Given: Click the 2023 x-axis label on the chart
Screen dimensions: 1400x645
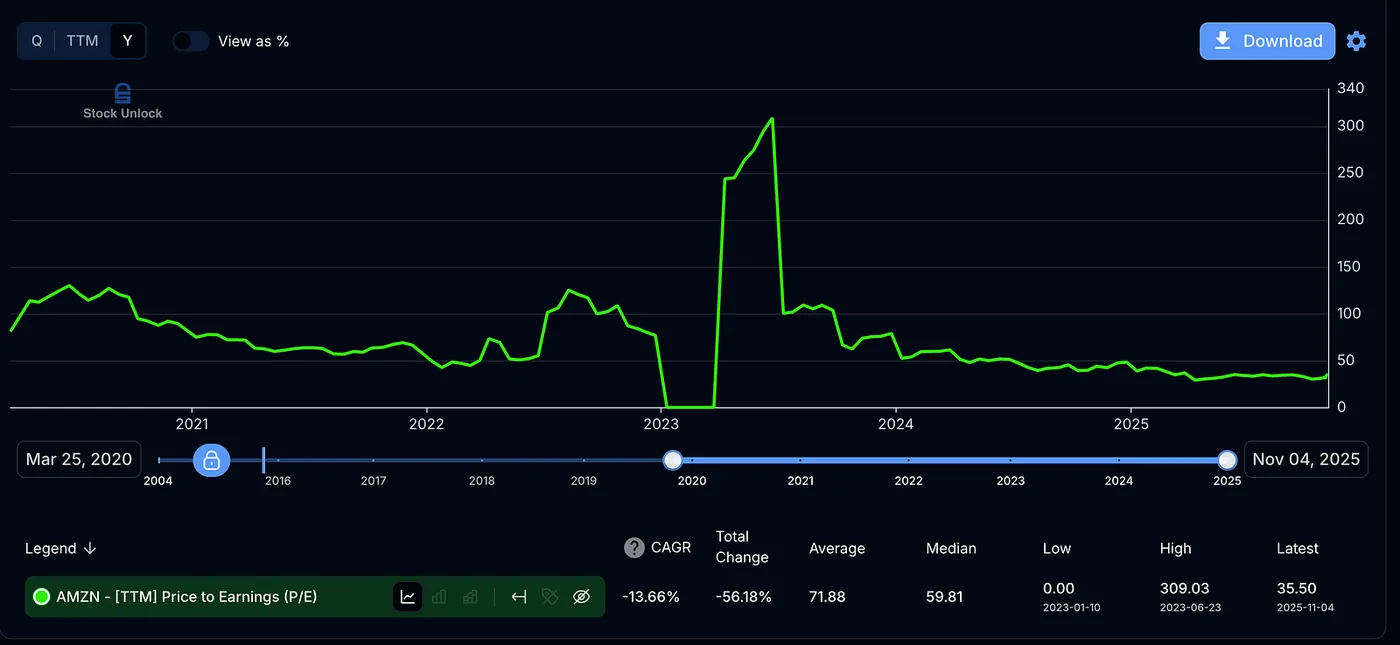Looking at the screenshot, I should tap(662, 423).
